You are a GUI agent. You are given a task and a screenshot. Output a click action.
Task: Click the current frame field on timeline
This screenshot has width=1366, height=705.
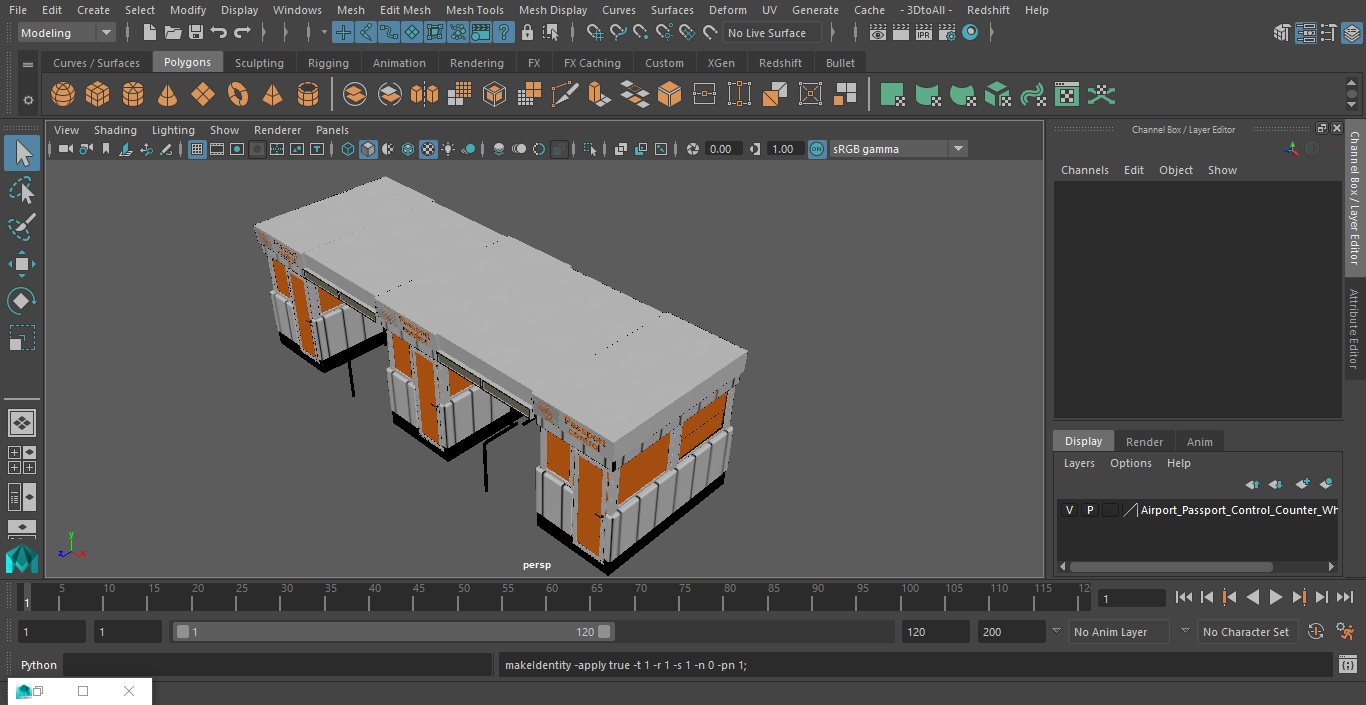tap(1132, 598)
